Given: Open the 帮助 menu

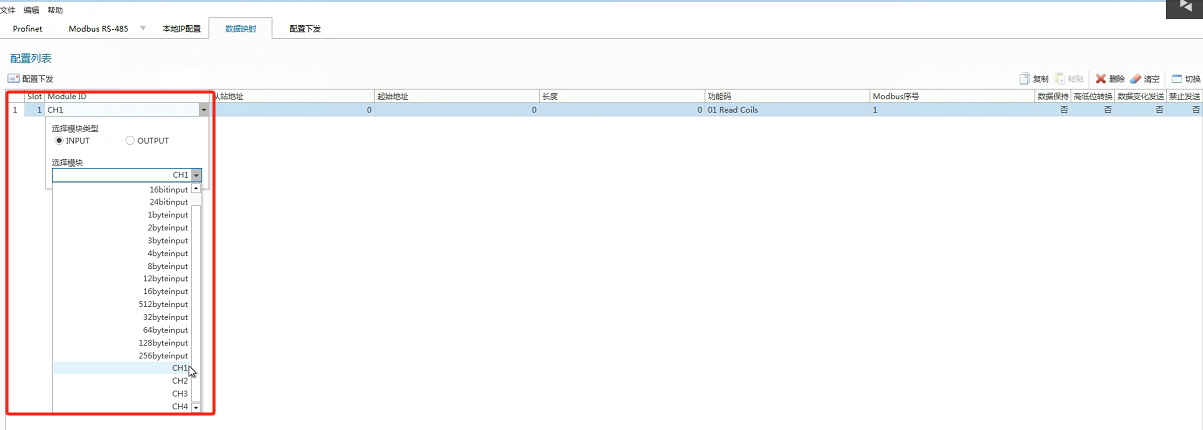Looking at the screenshot, I should click(55, 9).
